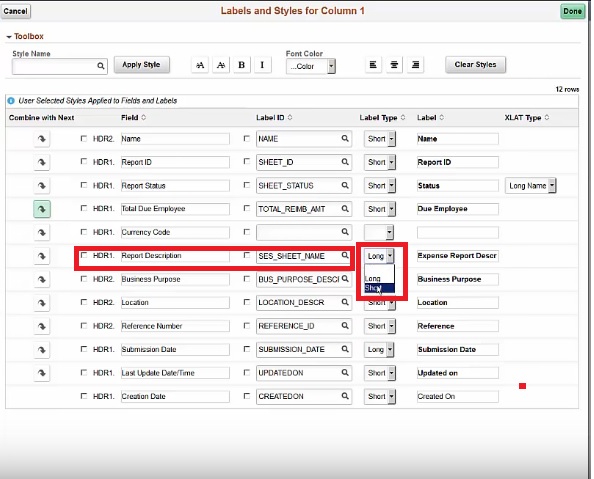This screenshot has width=594, height=479.
Task: Toggle bold formatting in the Toolbox
Action: click(x=241, y=65)
